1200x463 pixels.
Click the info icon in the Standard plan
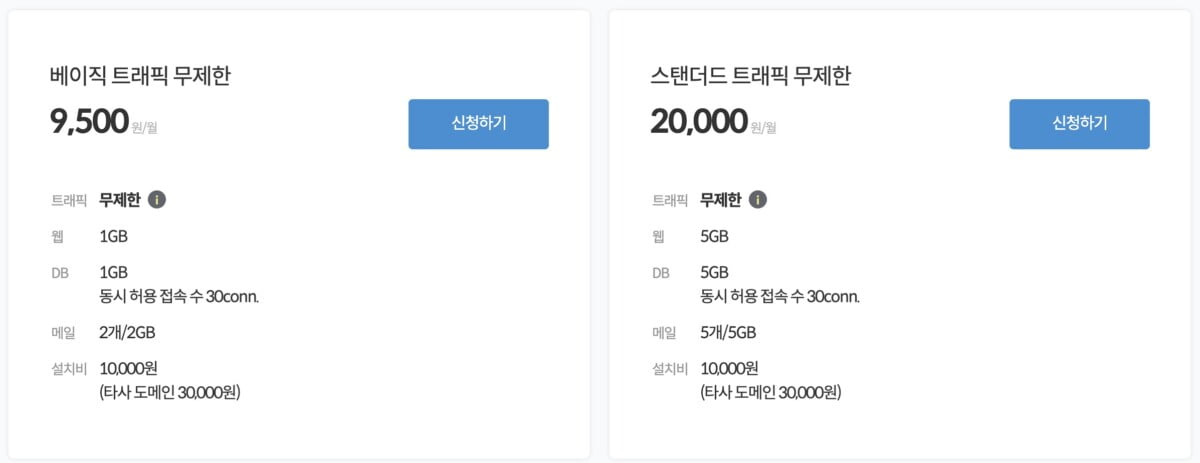(x=758, y=200)
